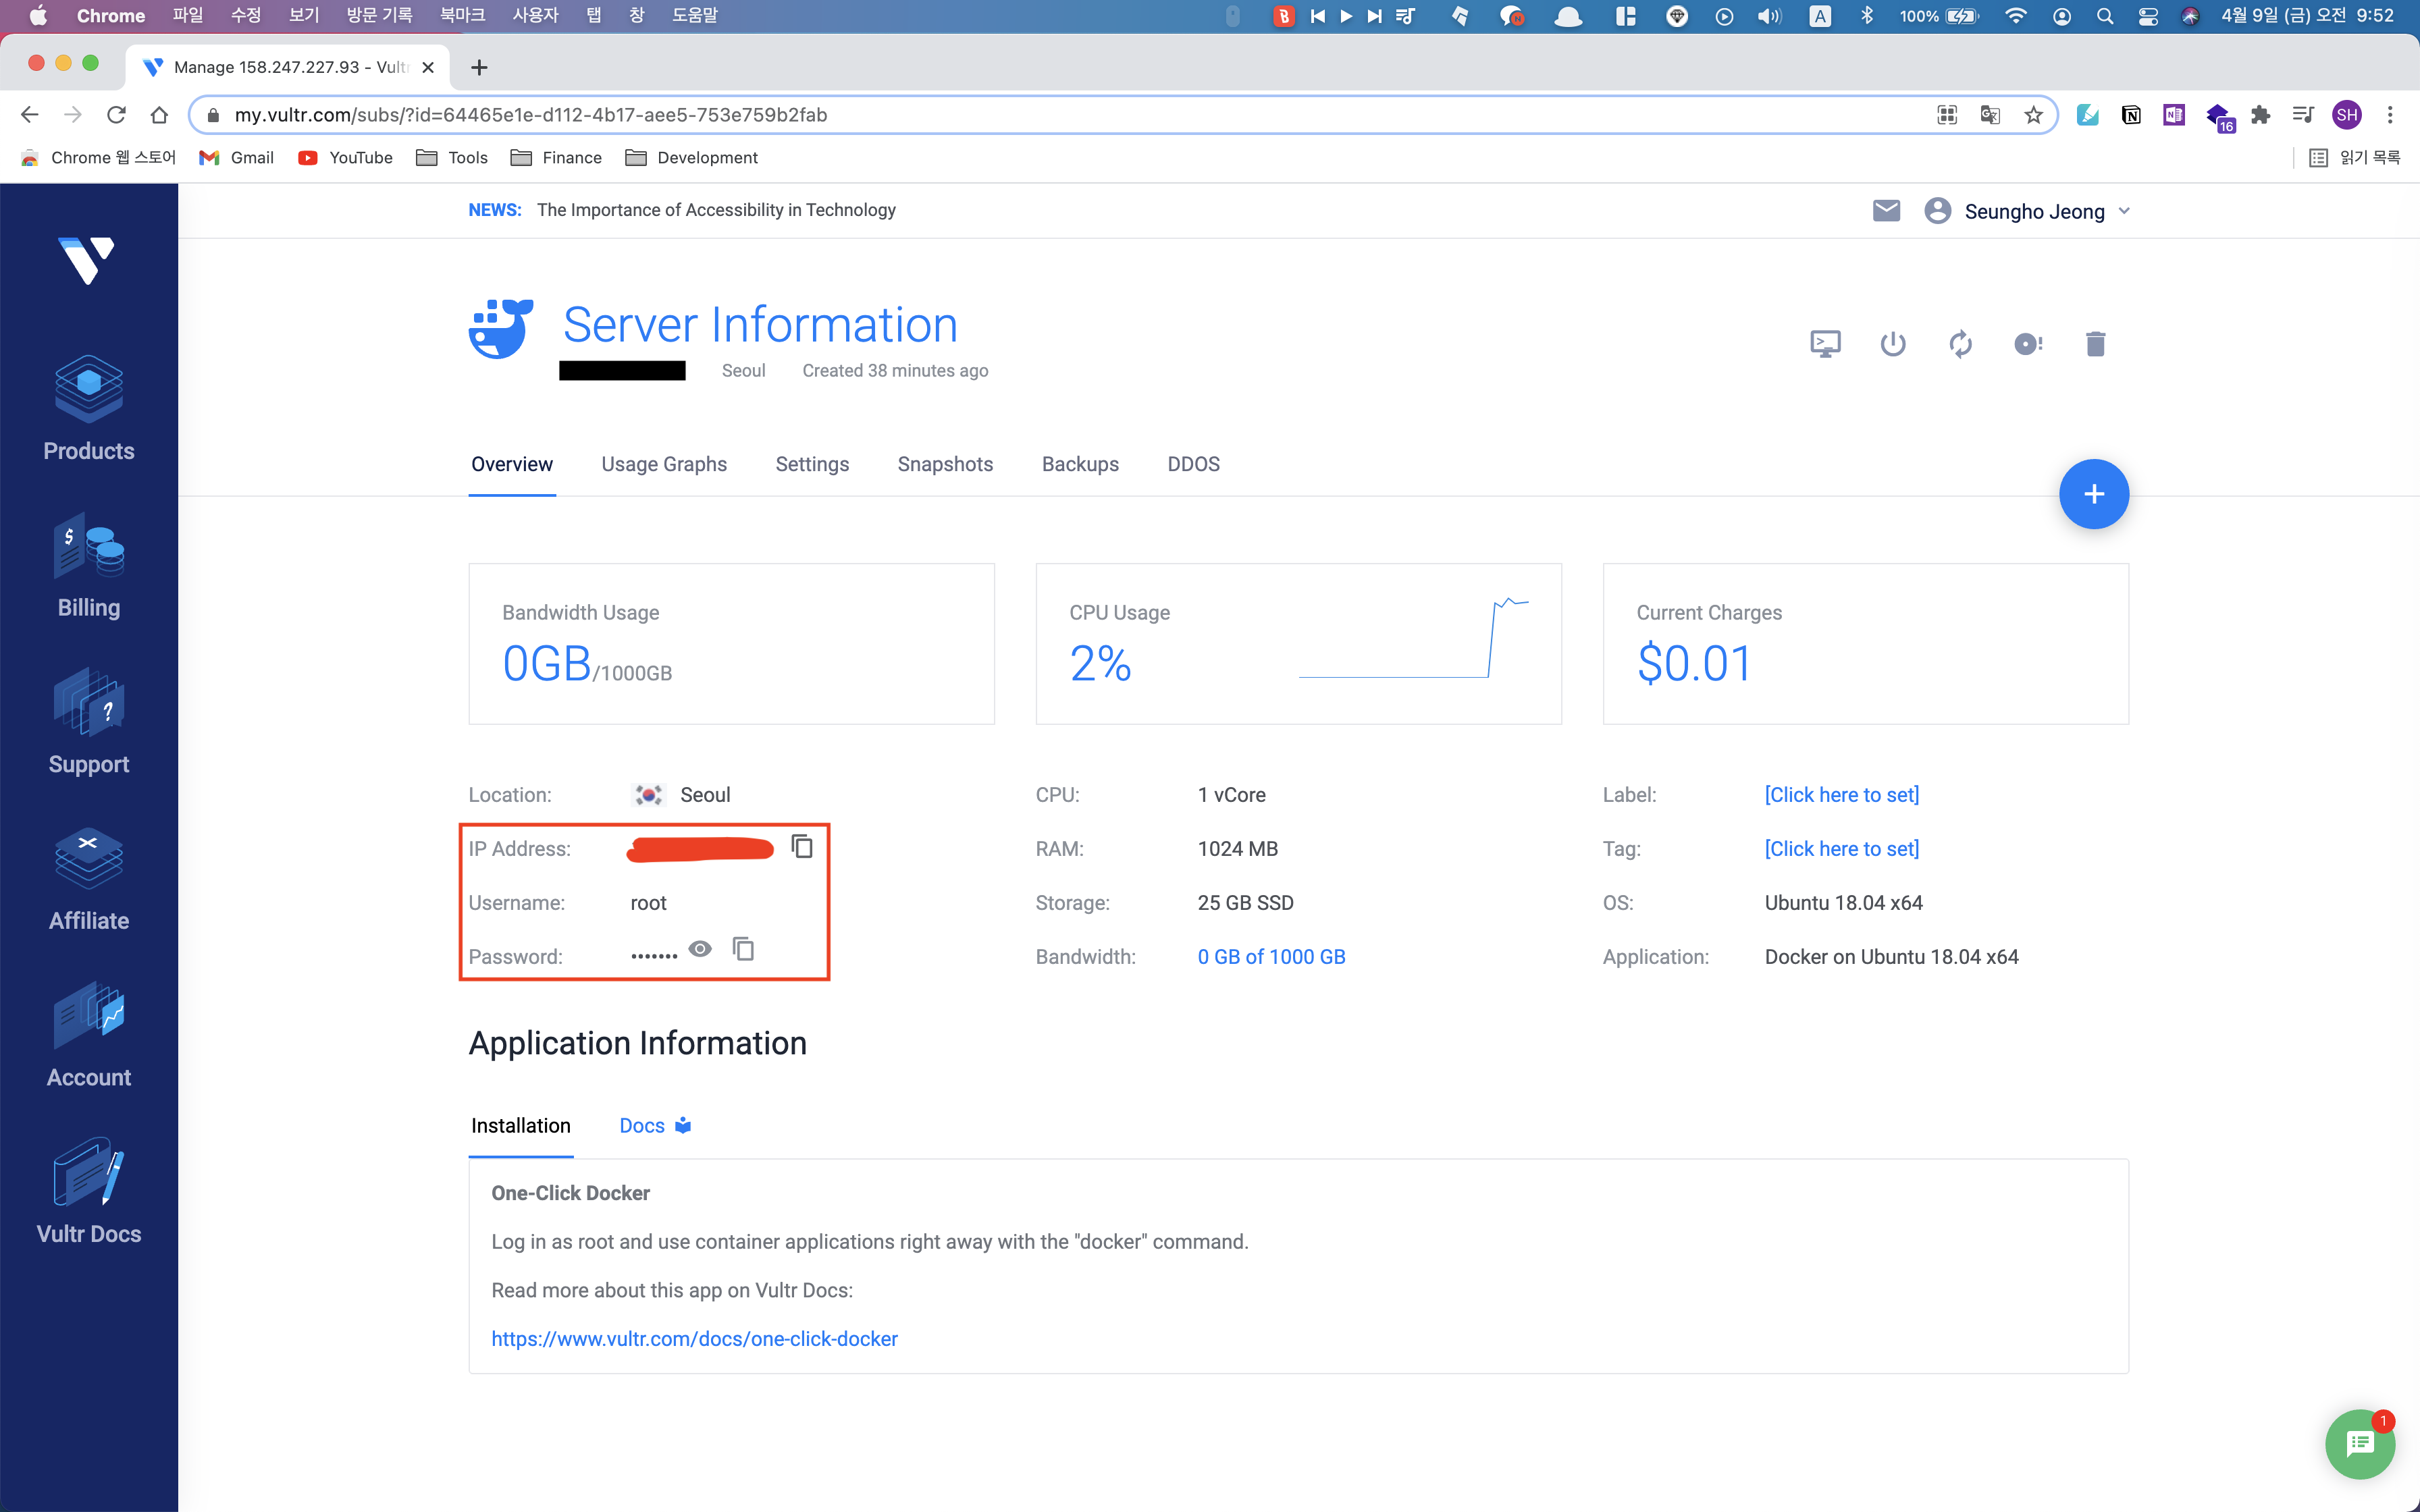Click the console/display icon for server
The height and width of the screenshot is (1512, 2420).
tap(1824, 343)
